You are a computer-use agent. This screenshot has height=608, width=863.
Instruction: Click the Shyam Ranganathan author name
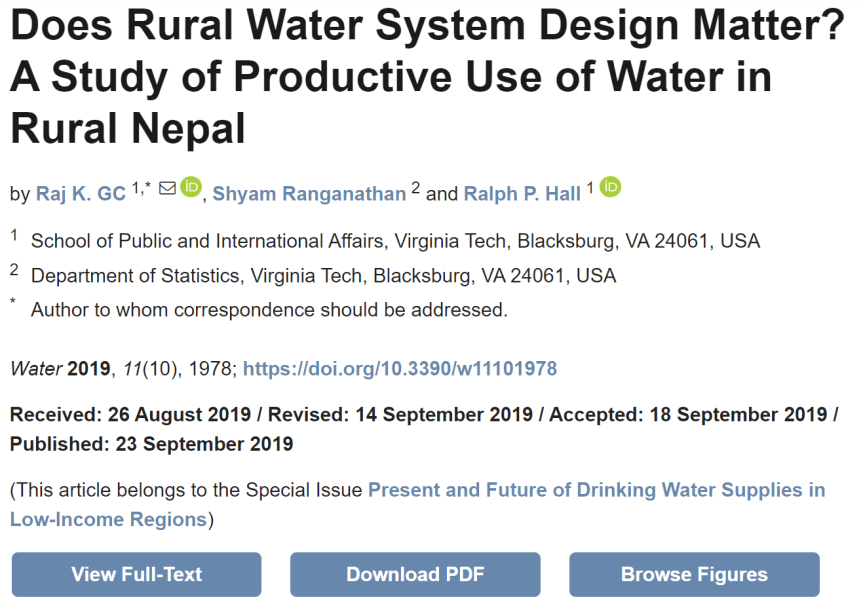tap(309, 194)
